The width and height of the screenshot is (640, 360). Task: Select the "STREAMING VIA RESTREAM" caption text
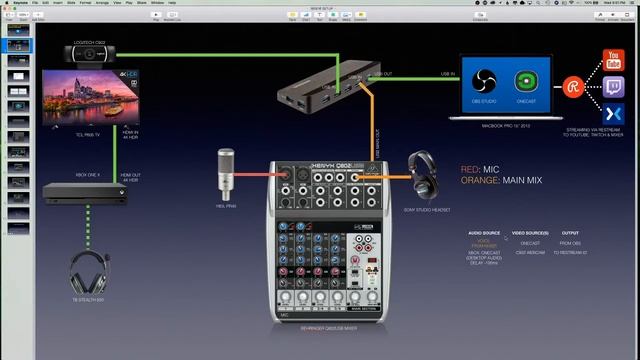point(593,130)
